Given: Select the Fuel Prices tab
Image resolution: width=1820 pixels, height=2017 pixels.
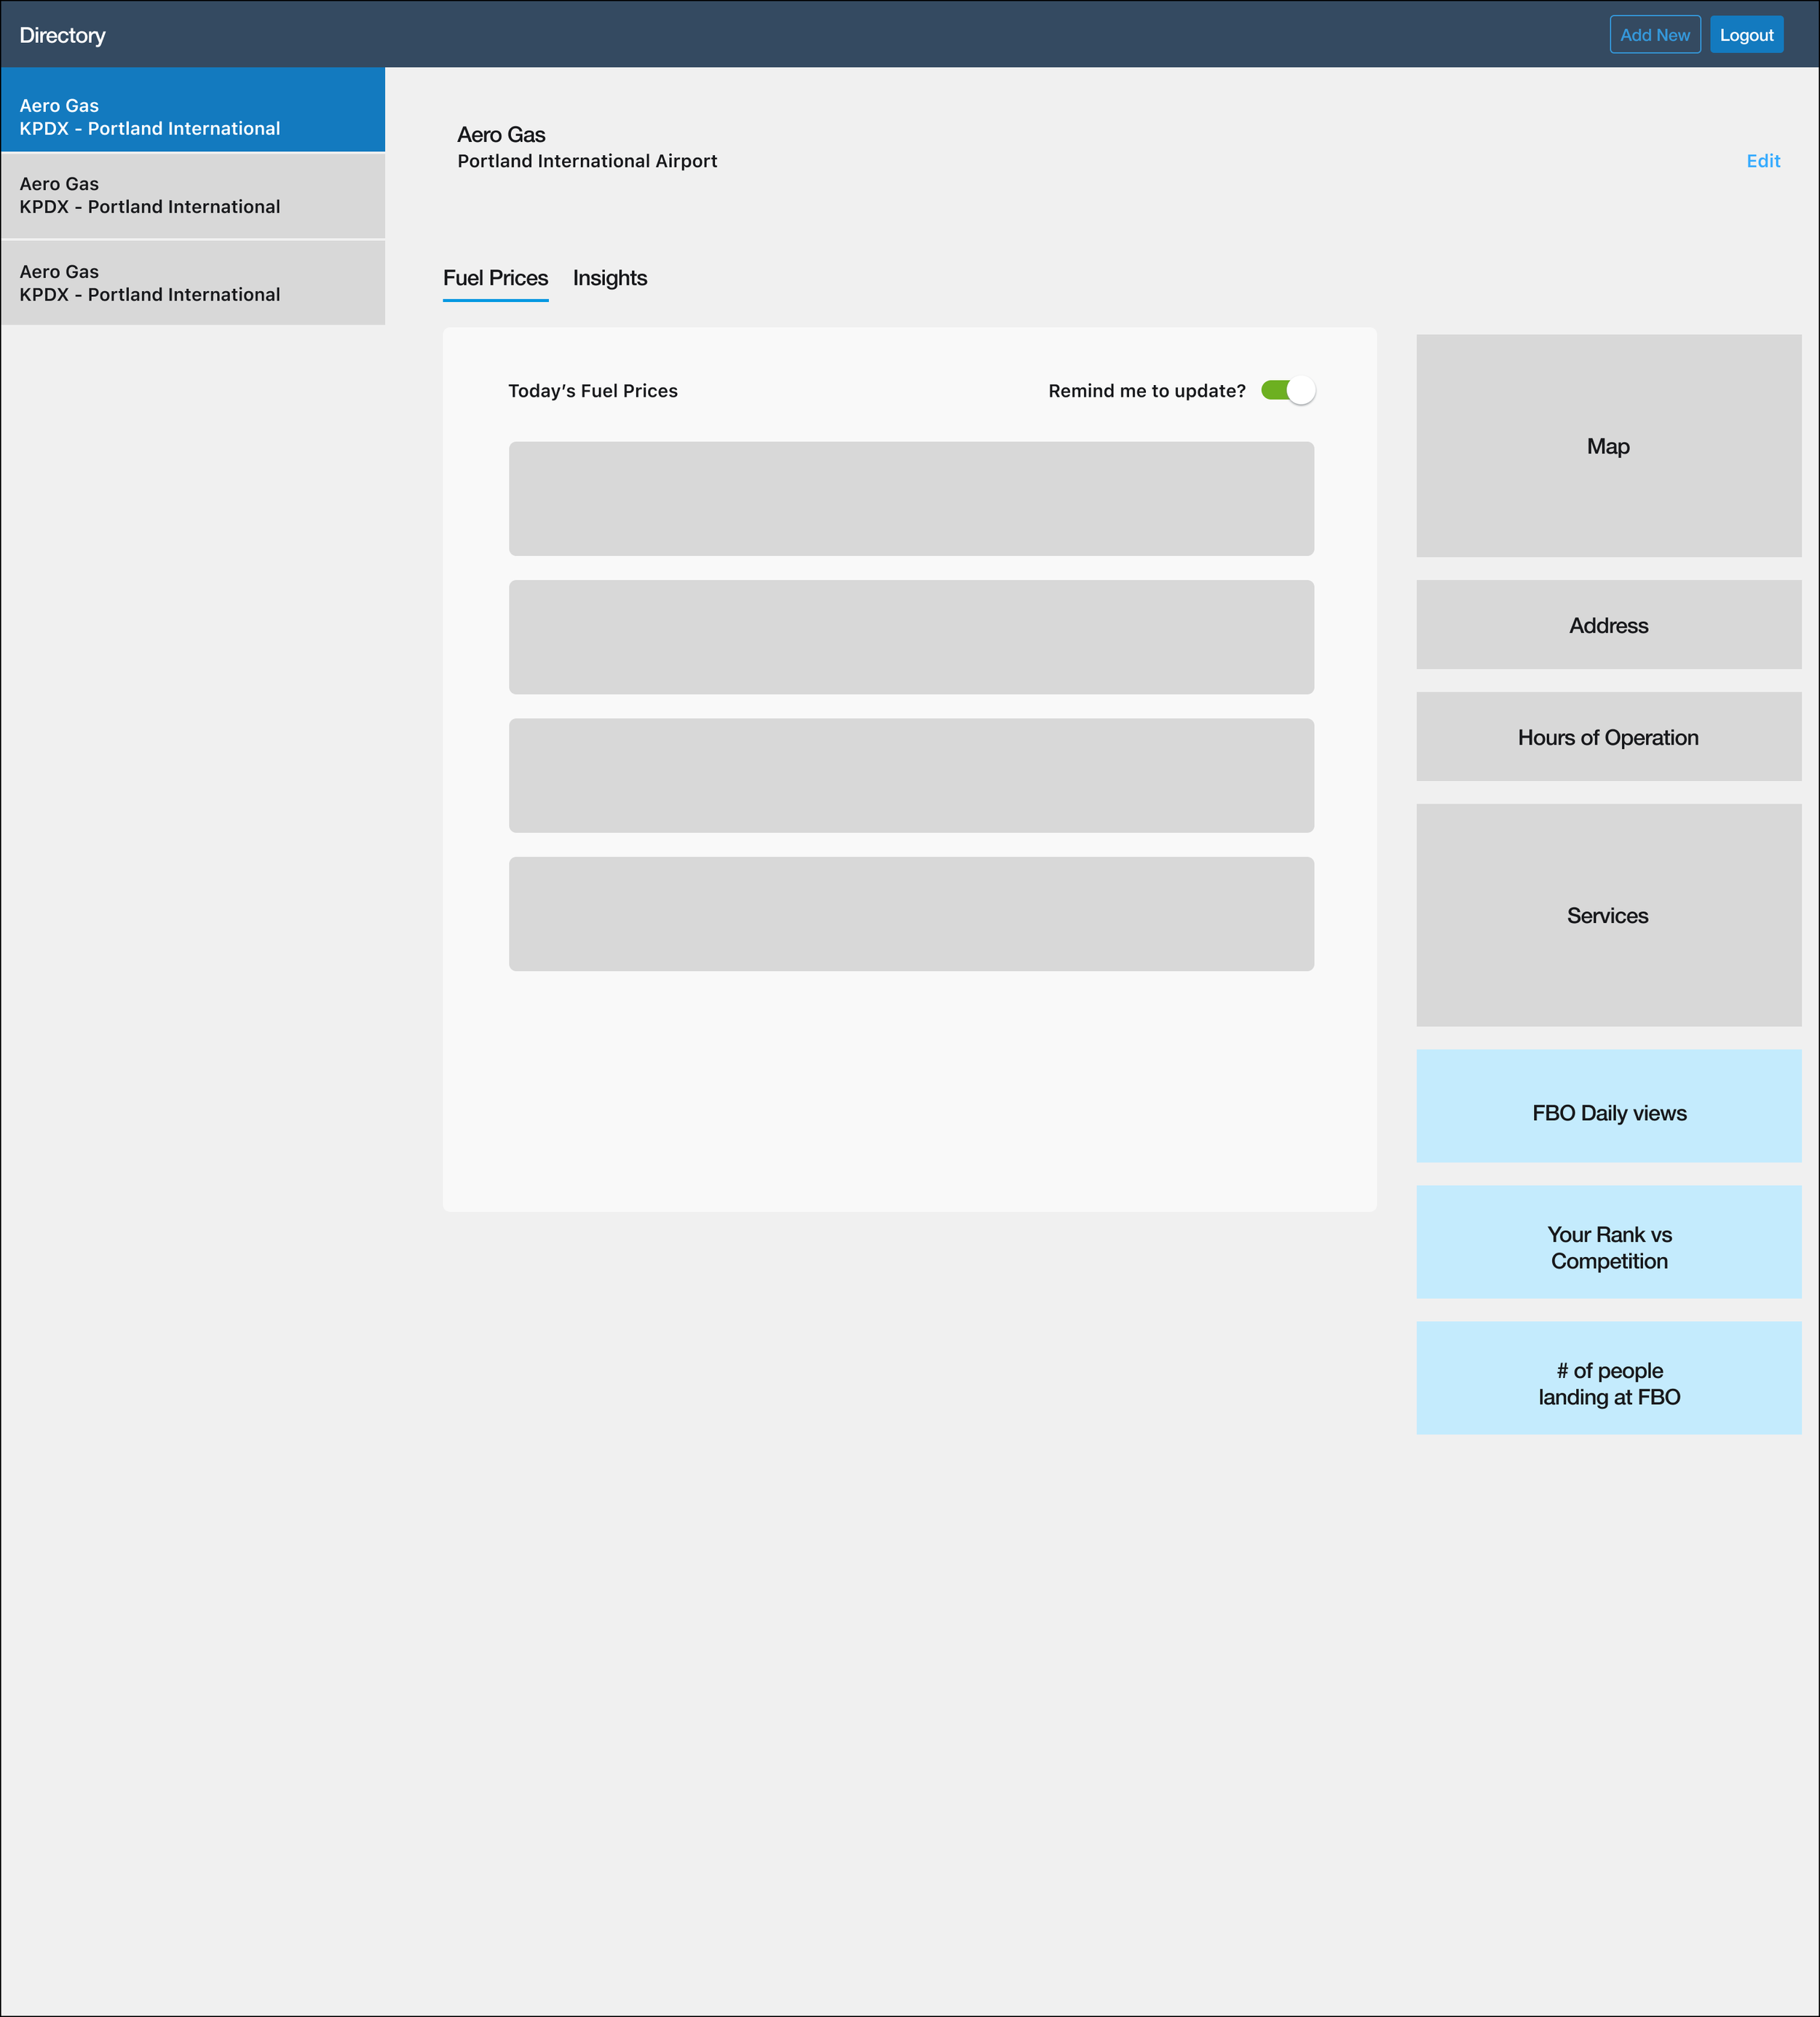Looking at the screenshot, I should coord(495,278).
